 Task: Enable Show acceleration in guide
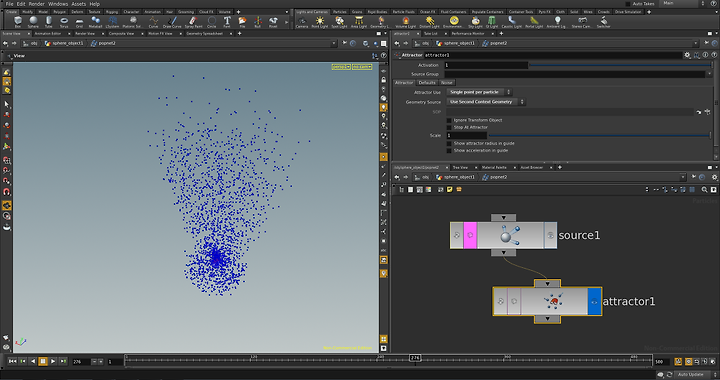pos(449,151)
